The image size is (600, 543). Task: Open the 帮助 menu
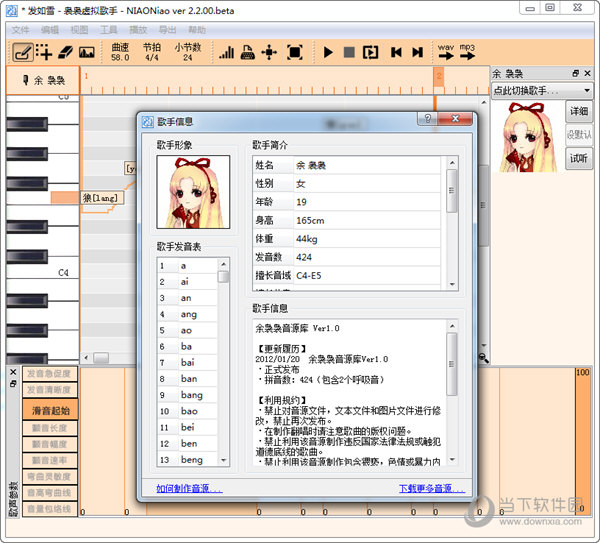click(197, 30)
